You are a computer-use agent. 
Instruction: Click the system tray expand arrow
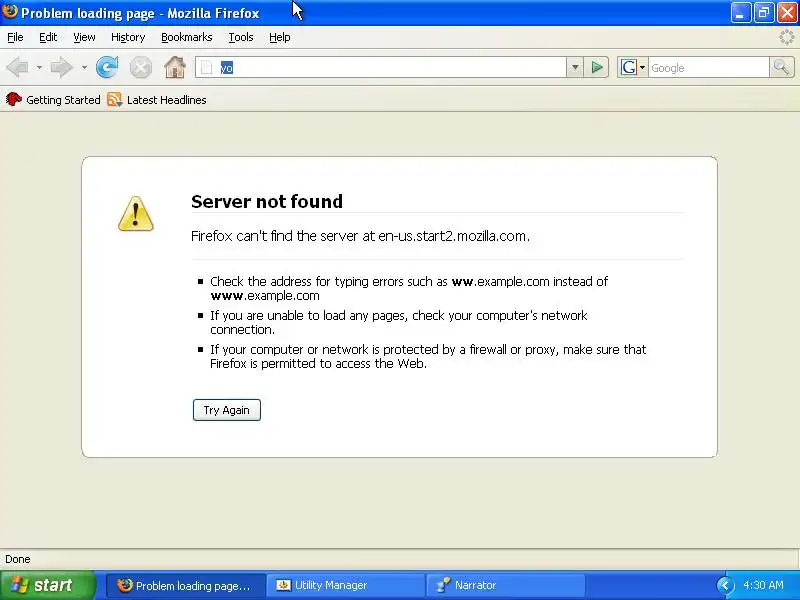725,585
